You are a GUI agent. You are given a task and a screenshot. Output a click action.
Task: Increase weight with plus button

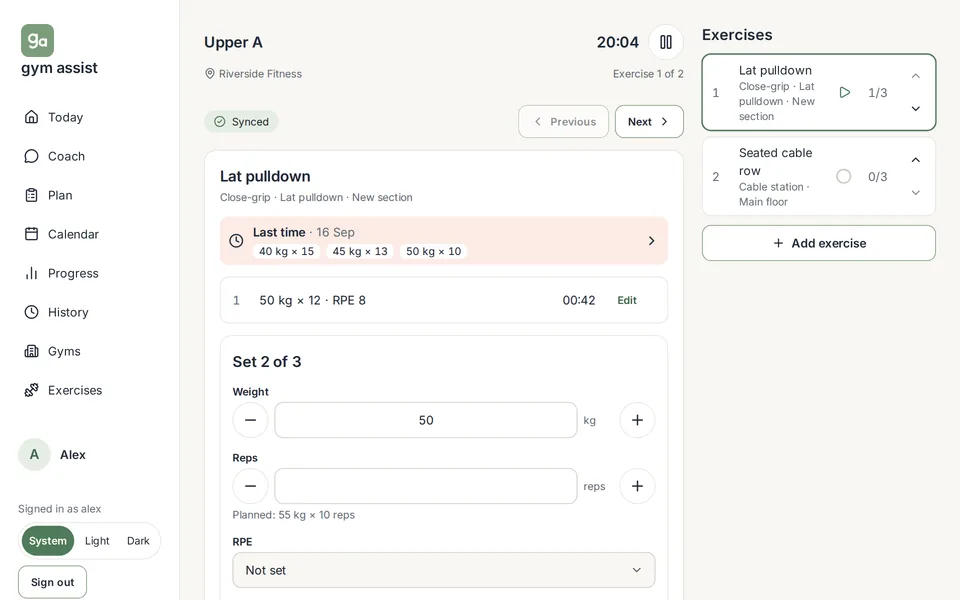(637, 420)
